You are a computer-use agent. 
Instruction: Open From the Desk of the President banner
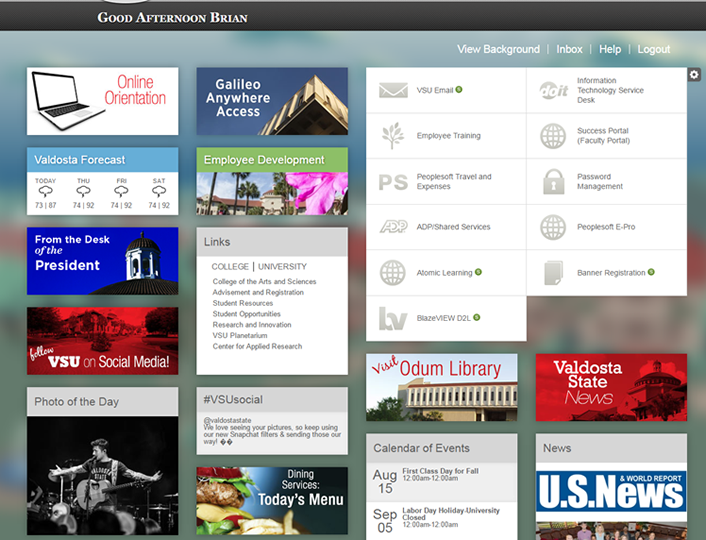[x=103, y=261]
